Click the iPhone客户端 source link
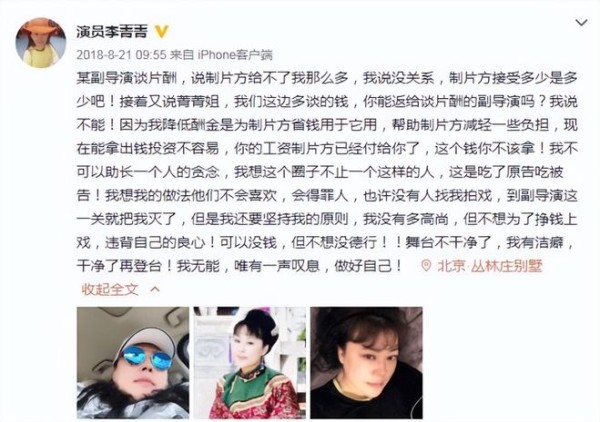This screenshot has width=600, height=422. pos(235,55)
